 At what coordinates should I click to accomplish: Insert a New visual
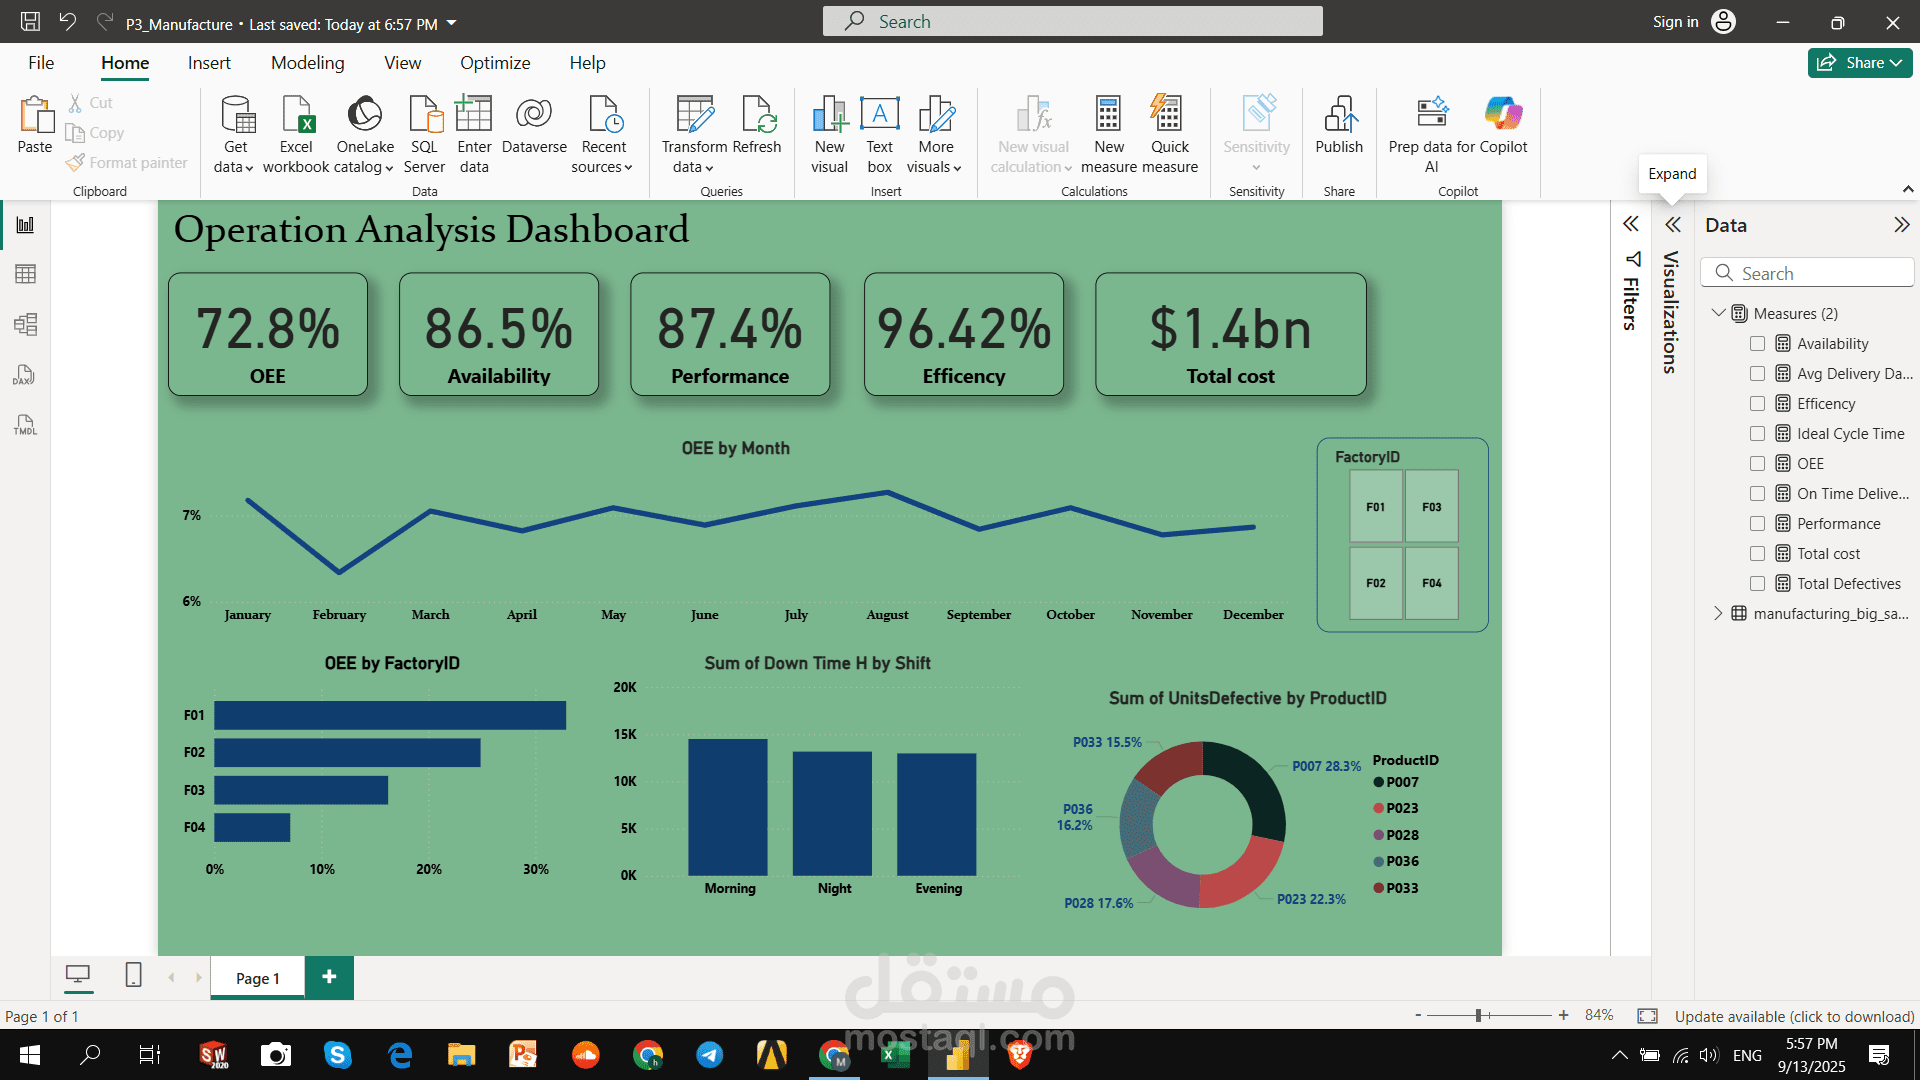coord(829,133)
